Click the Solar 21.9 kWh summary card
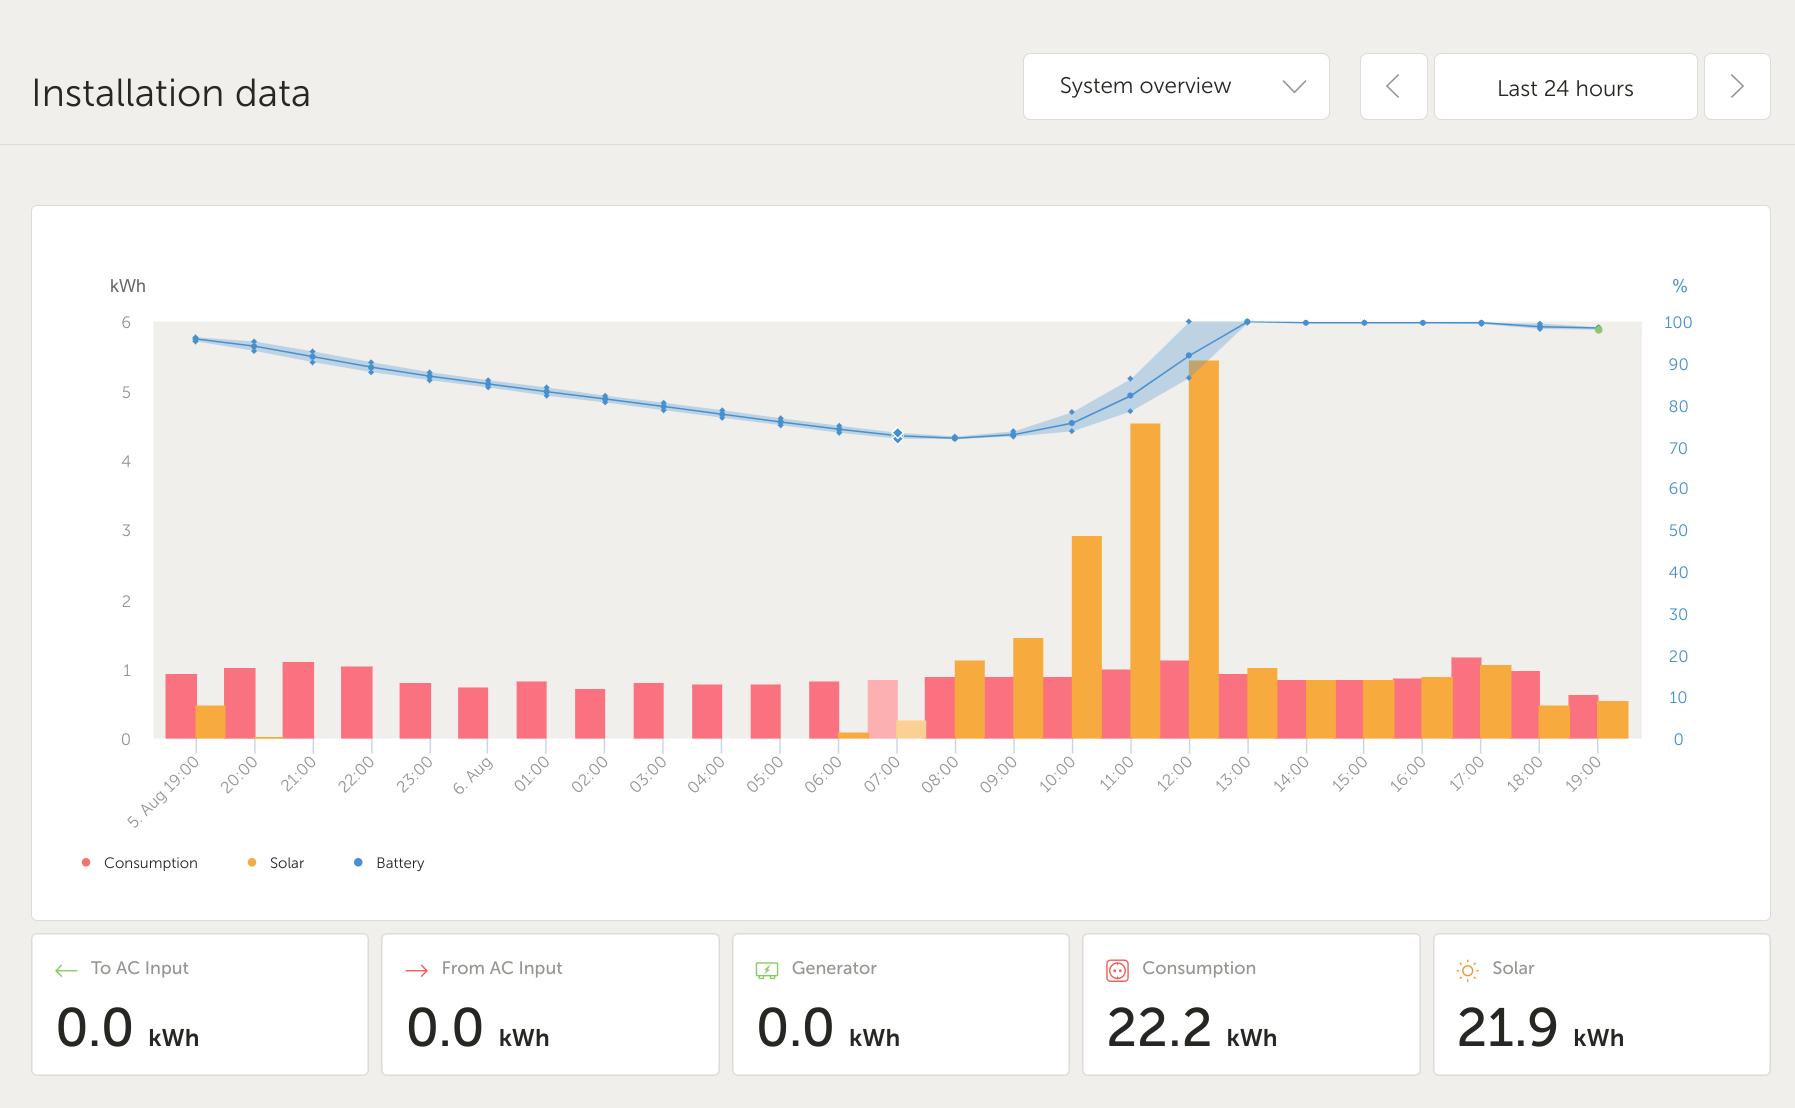1795x1108 pixels. [x=1601, y=1005]
